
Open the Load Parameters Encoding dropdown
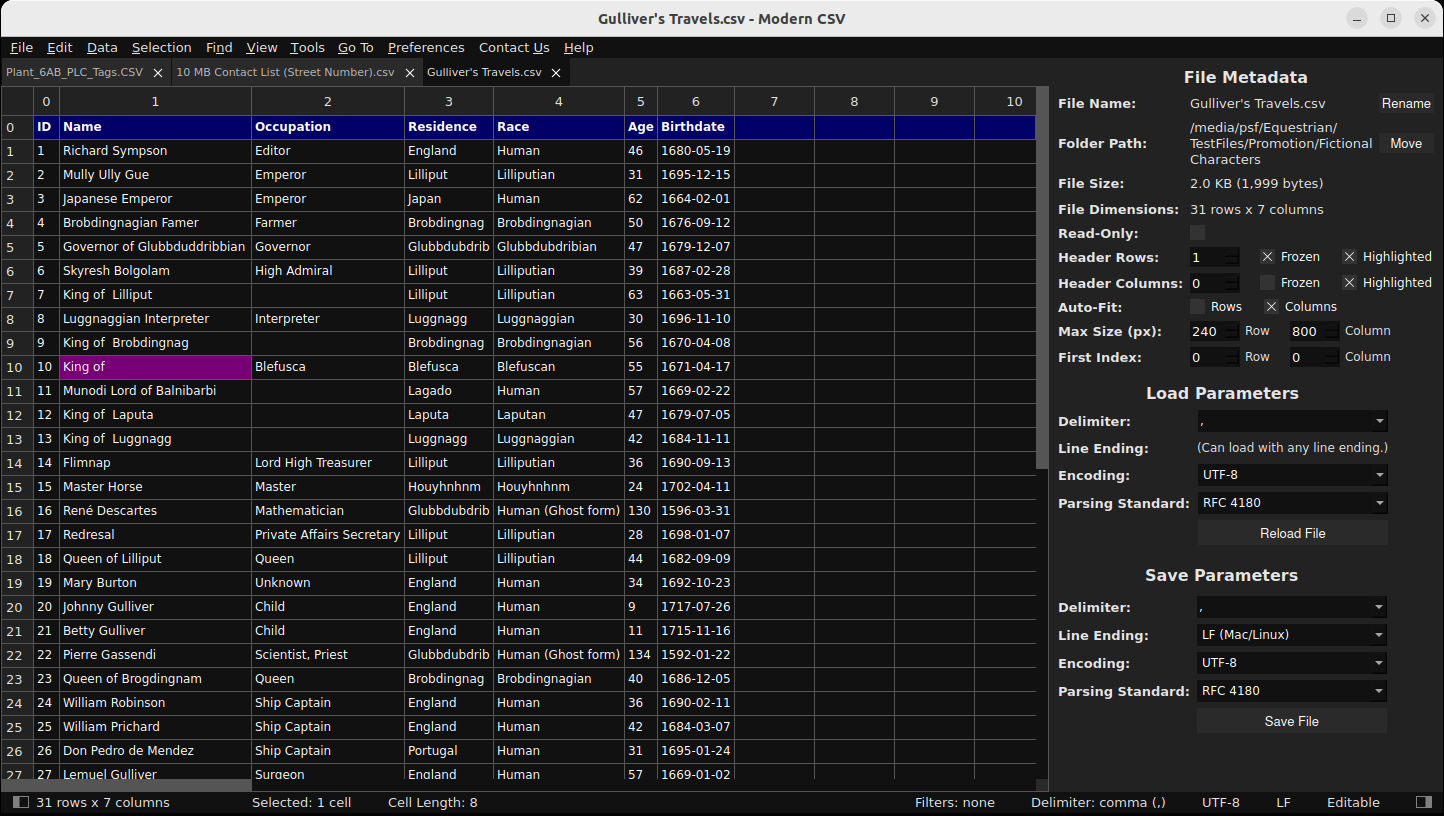tap(1292, 475)
